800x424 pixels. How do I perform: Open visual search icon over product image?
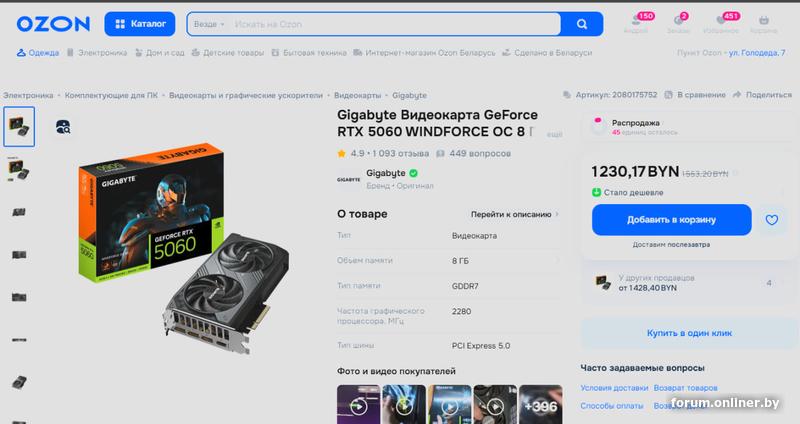coord(63,127)
